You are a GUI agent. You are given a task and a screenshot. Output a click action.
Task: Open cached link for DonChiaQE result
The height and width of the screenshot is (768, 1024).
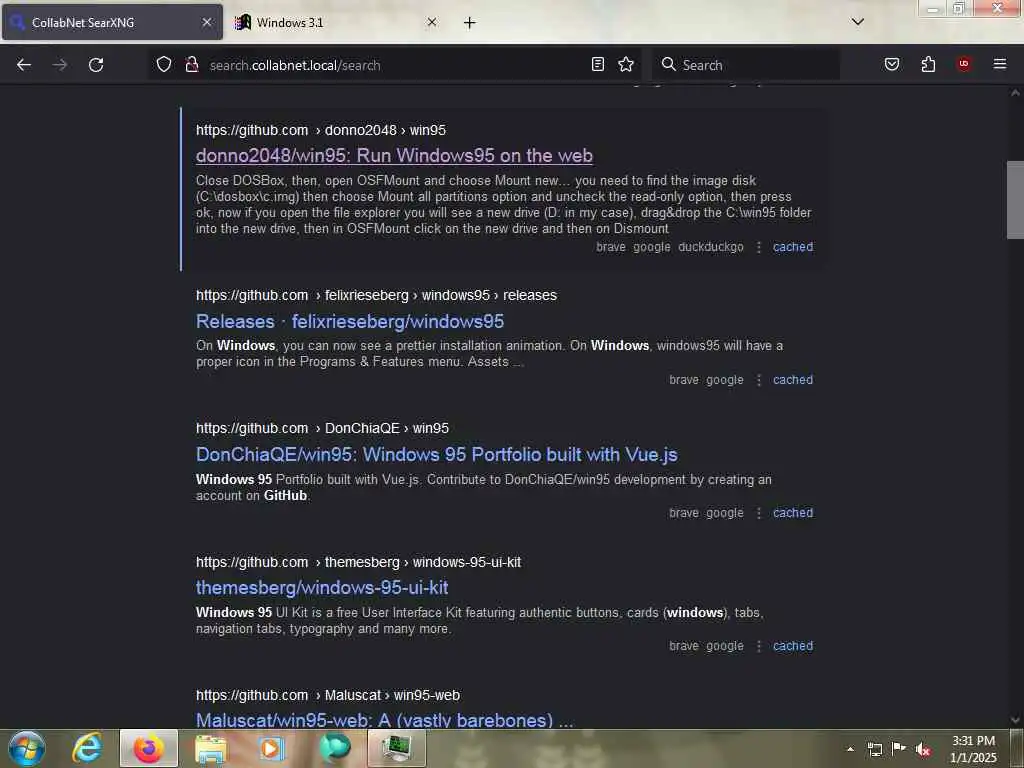(x=793, y=513)
